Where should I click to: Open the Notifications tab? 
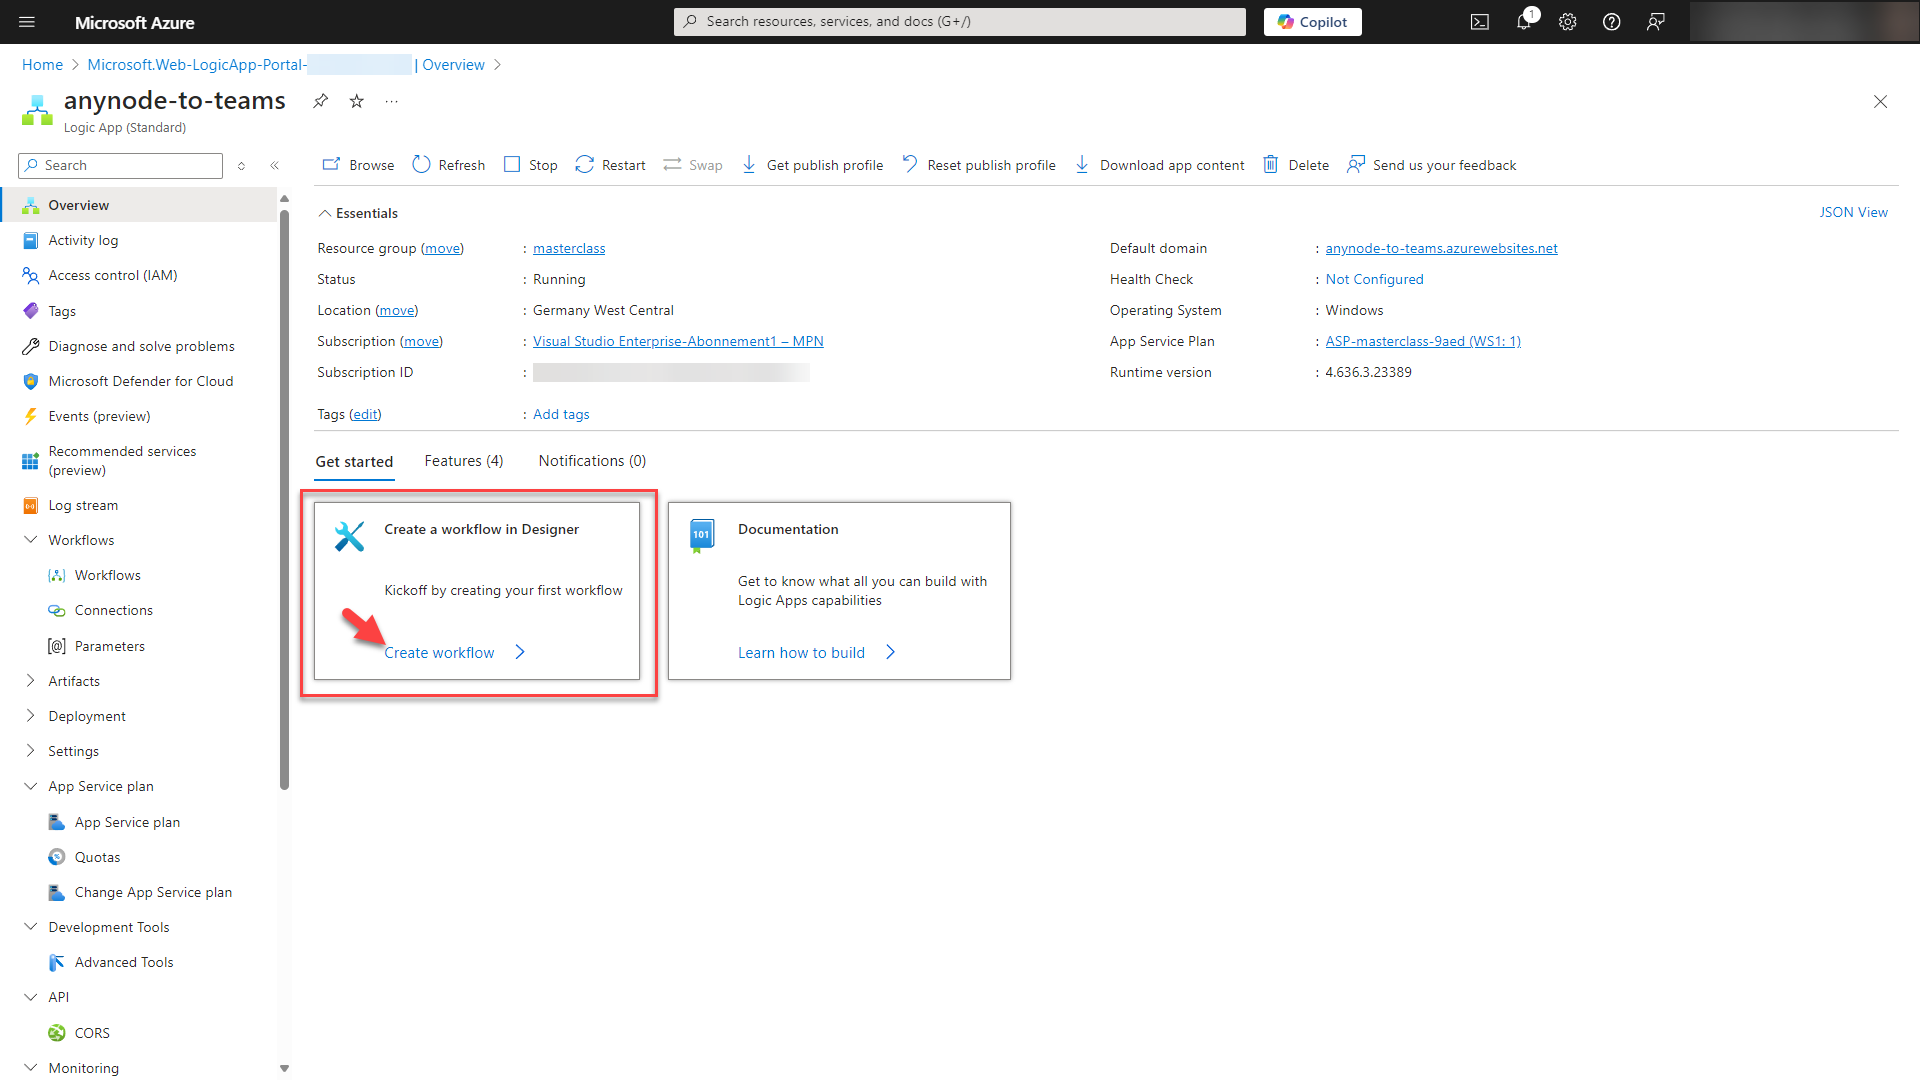click(591, 461)
